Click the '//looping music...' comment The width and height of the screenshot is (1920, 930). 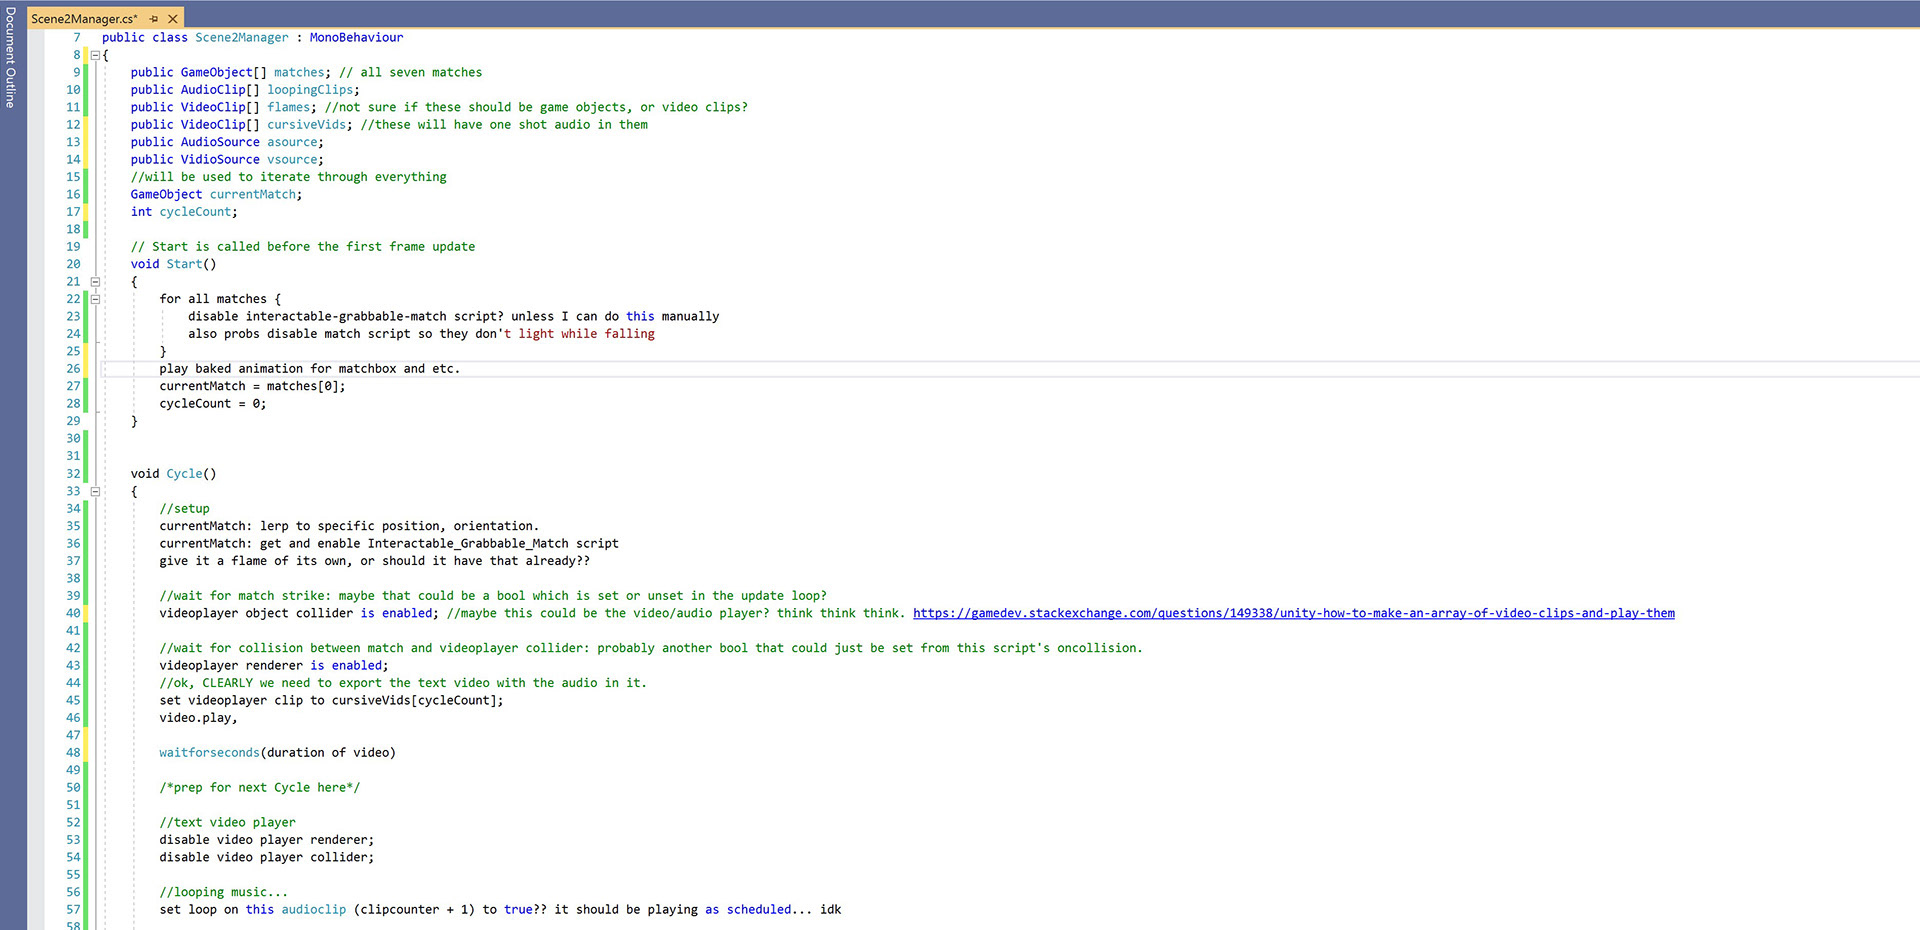(223, 892)
